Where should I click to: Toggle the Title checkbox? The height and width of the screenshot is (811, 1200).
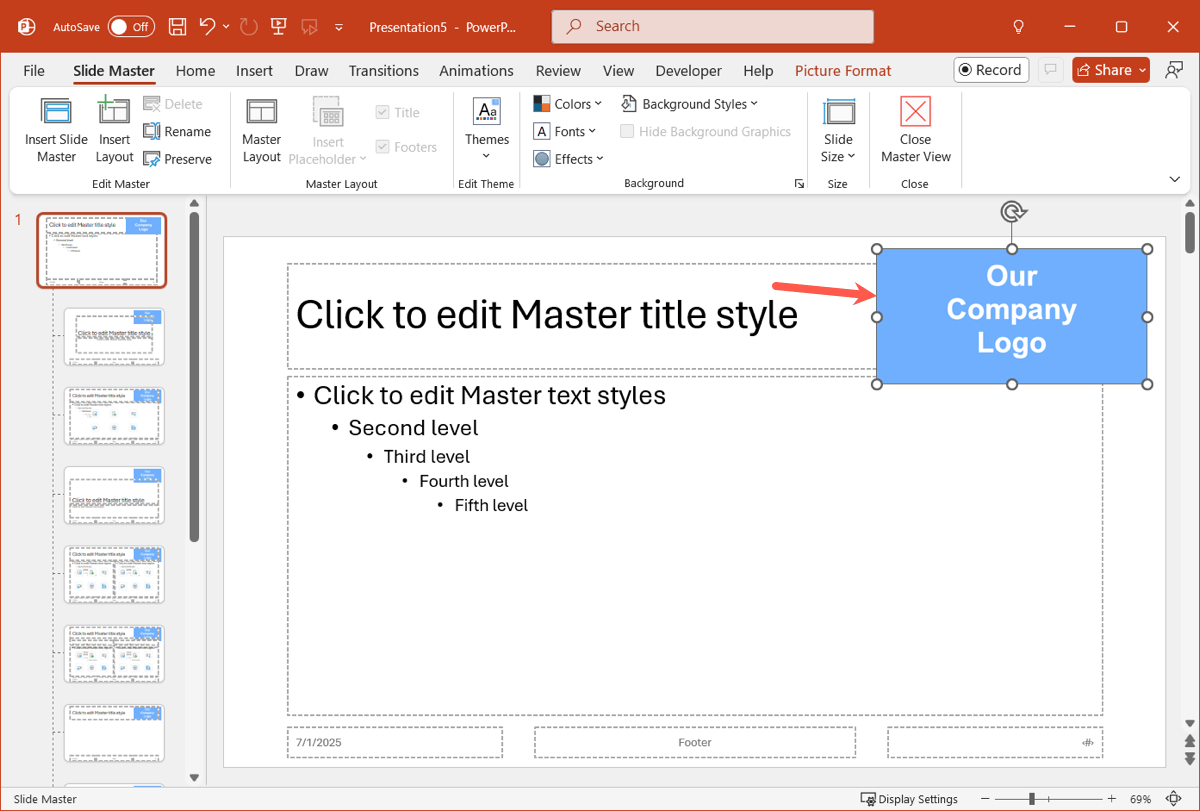coord(382,113)
